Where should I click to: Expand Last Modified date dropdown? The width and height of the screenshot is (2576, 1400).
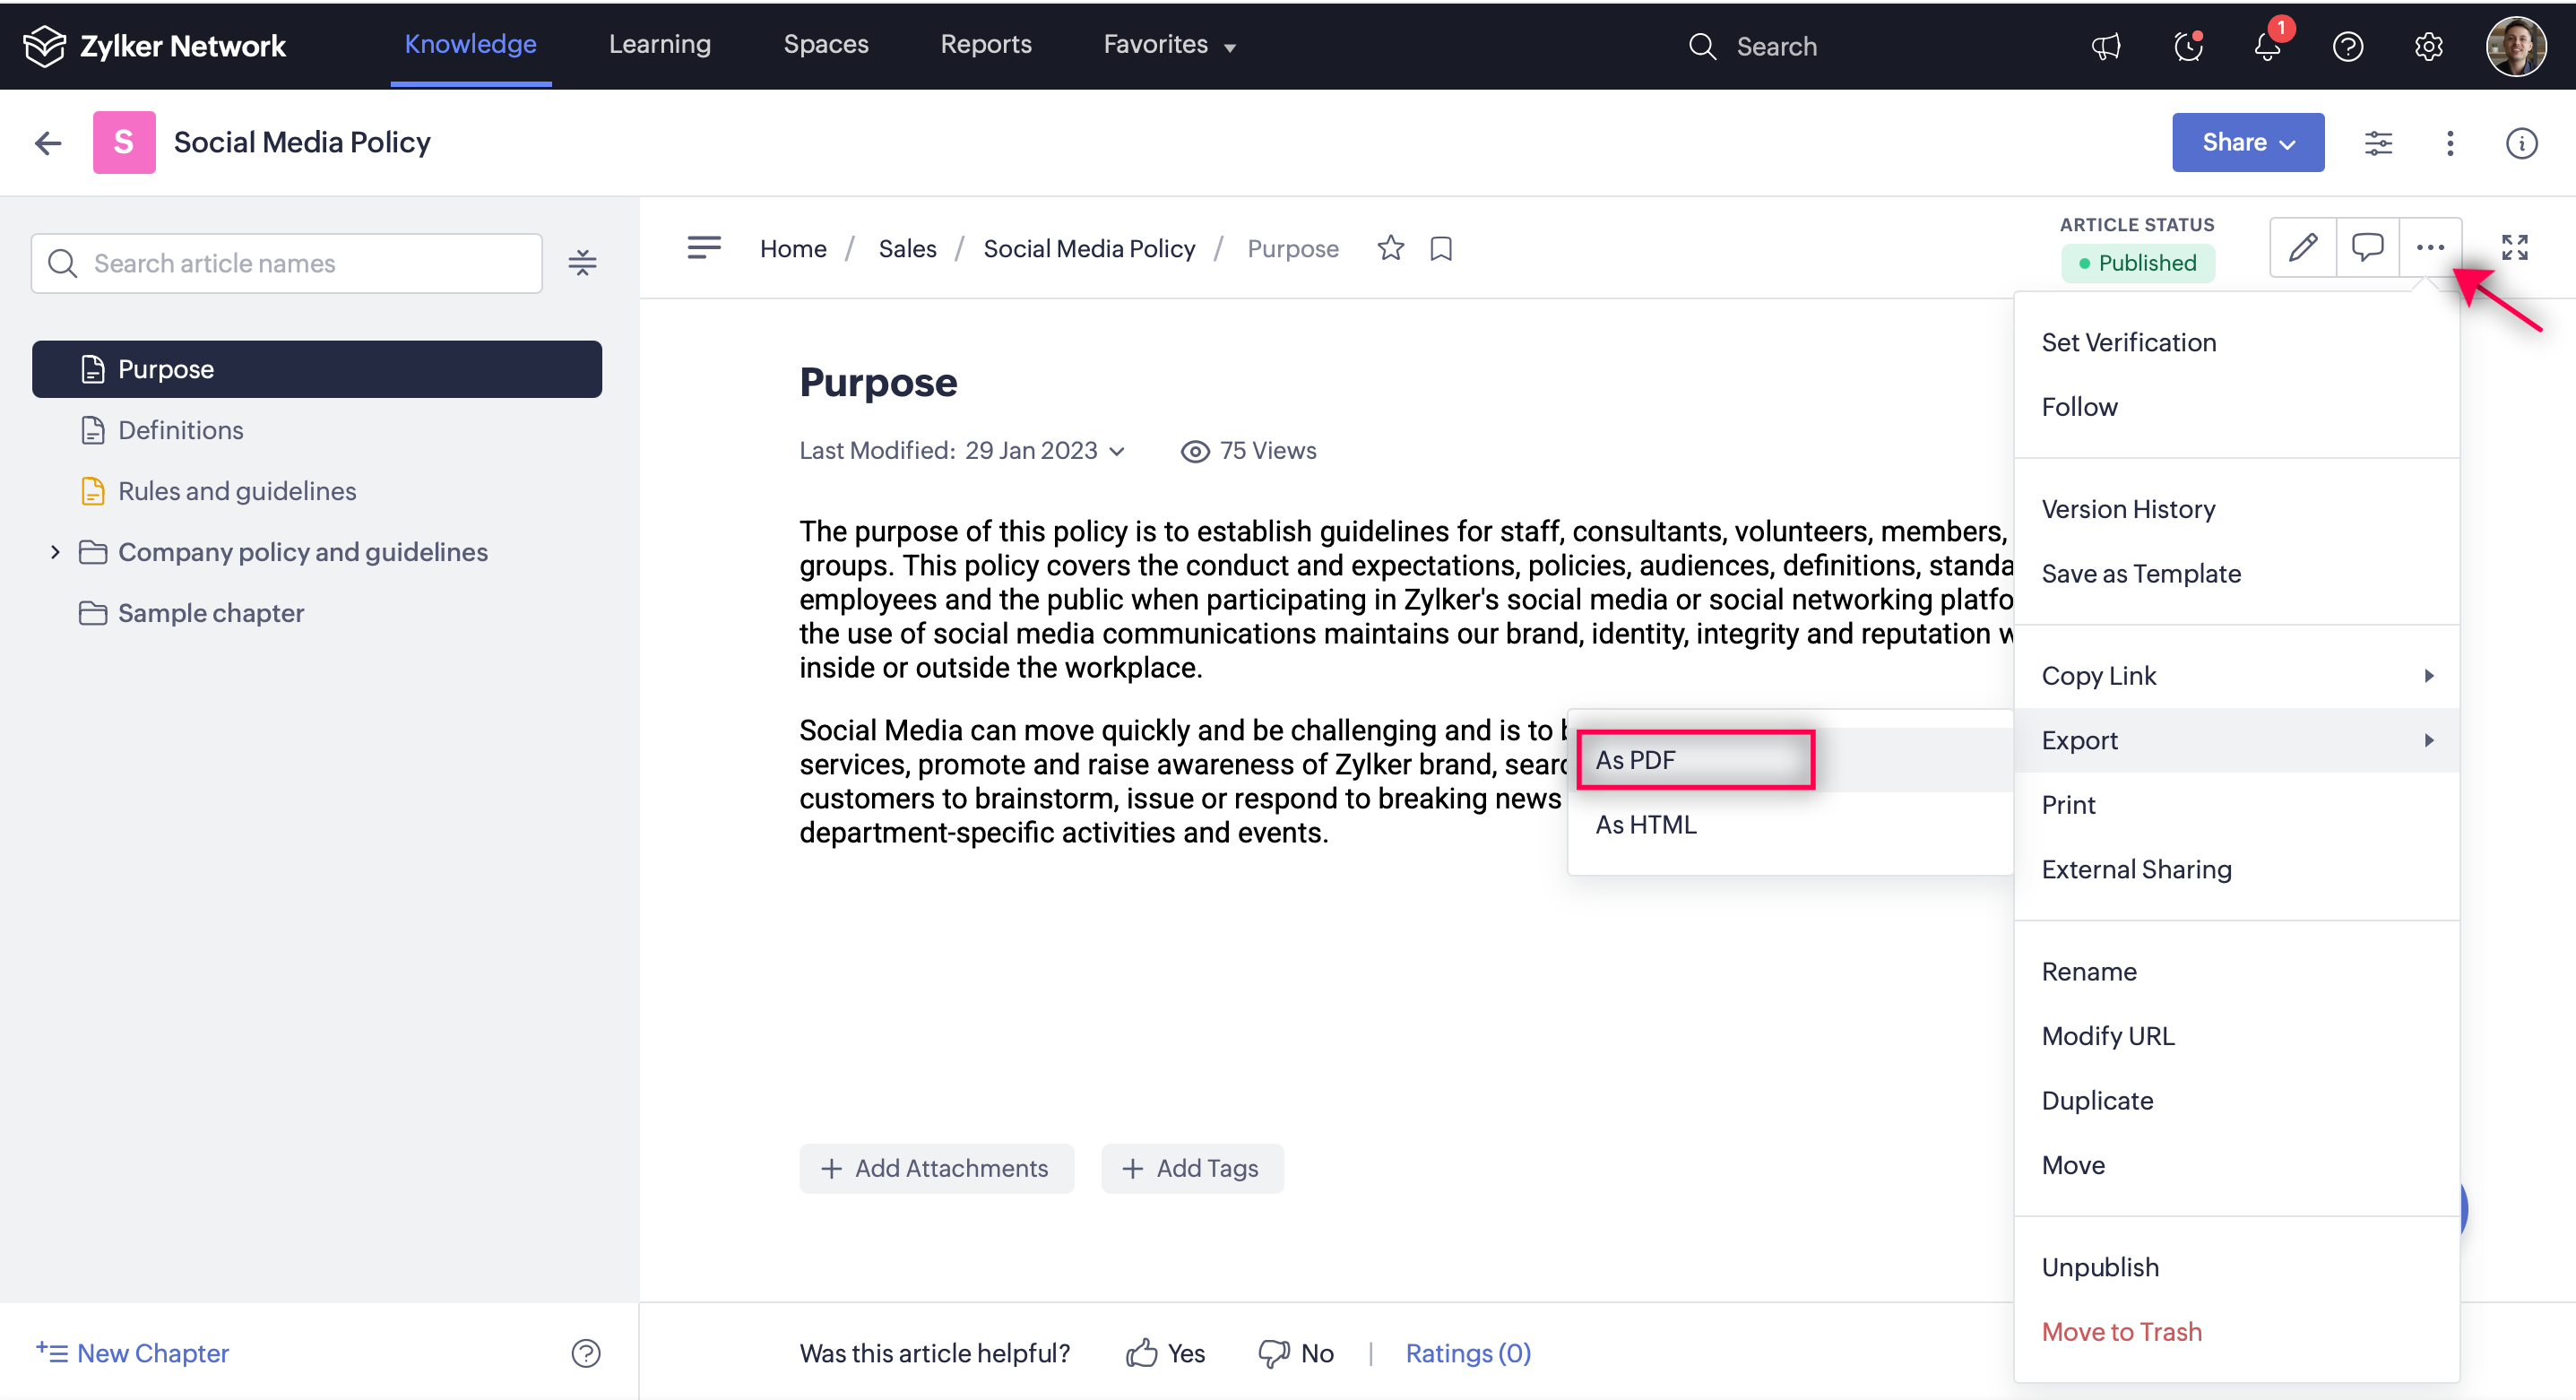(x=1117, y=451)
